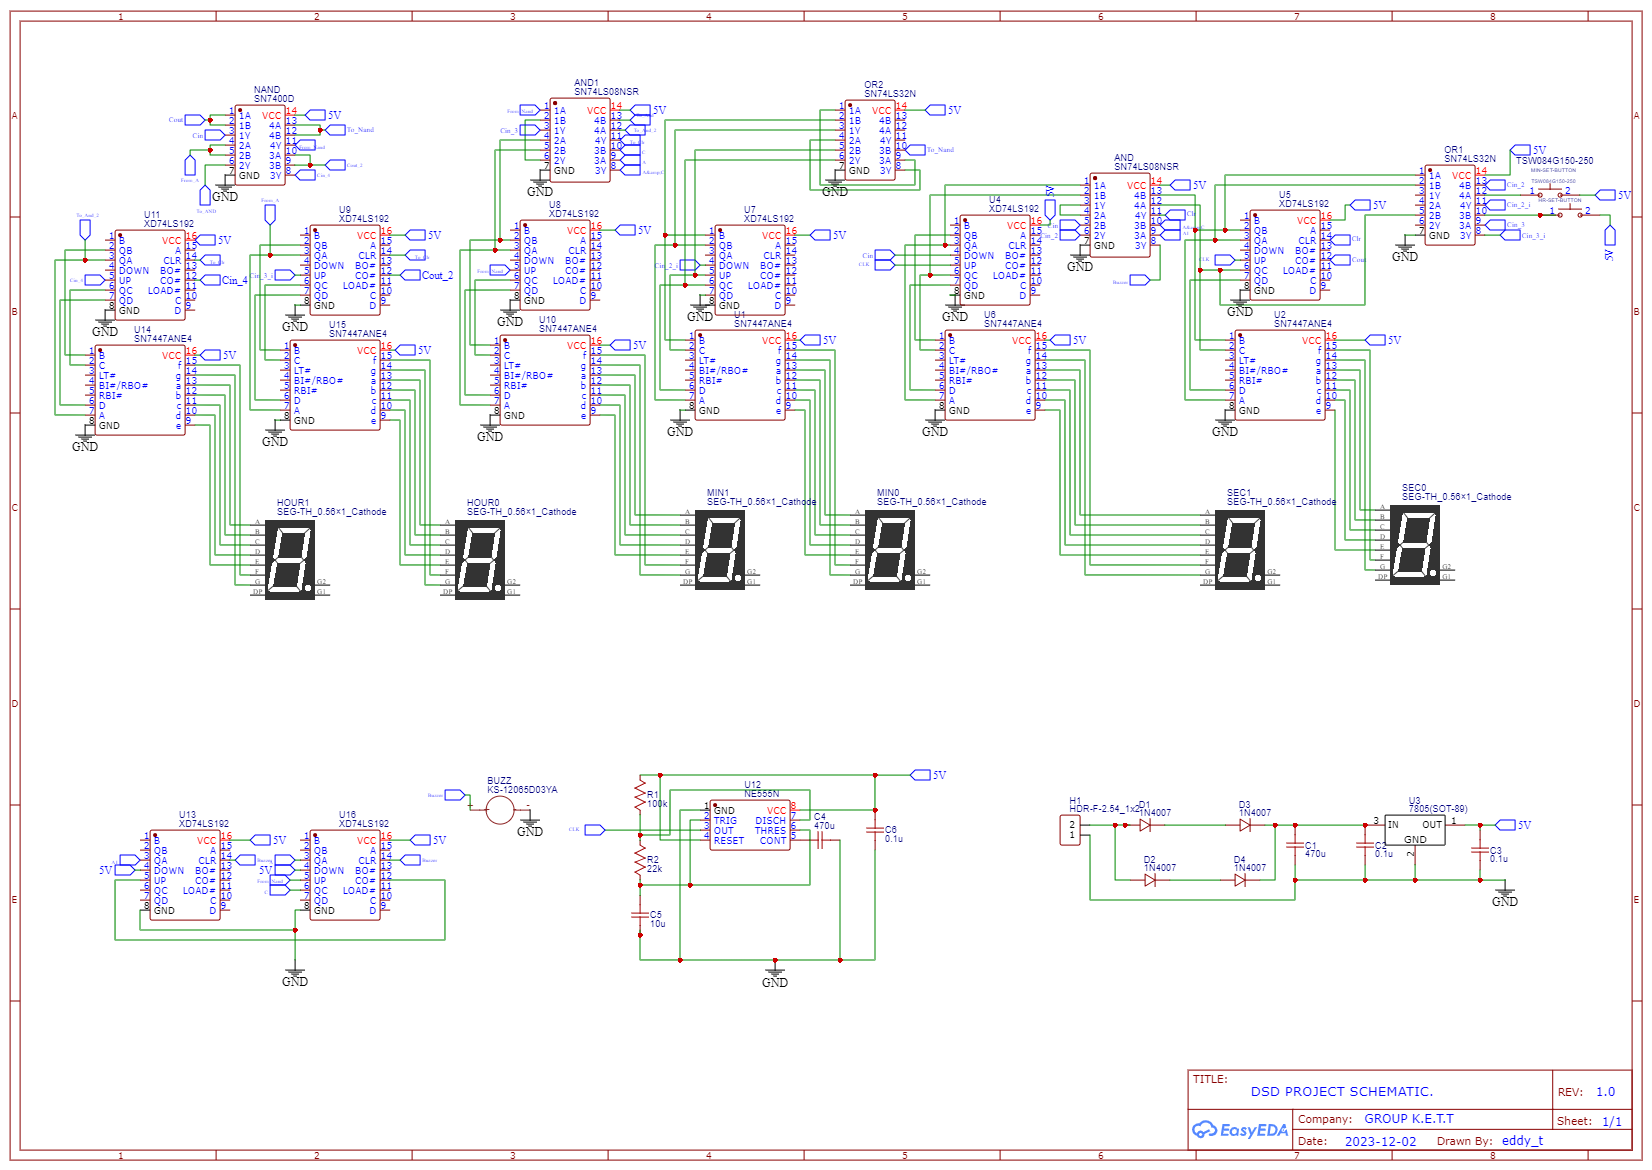Select the U8 XD74LS192 counter chip

[x=555, y=265]
